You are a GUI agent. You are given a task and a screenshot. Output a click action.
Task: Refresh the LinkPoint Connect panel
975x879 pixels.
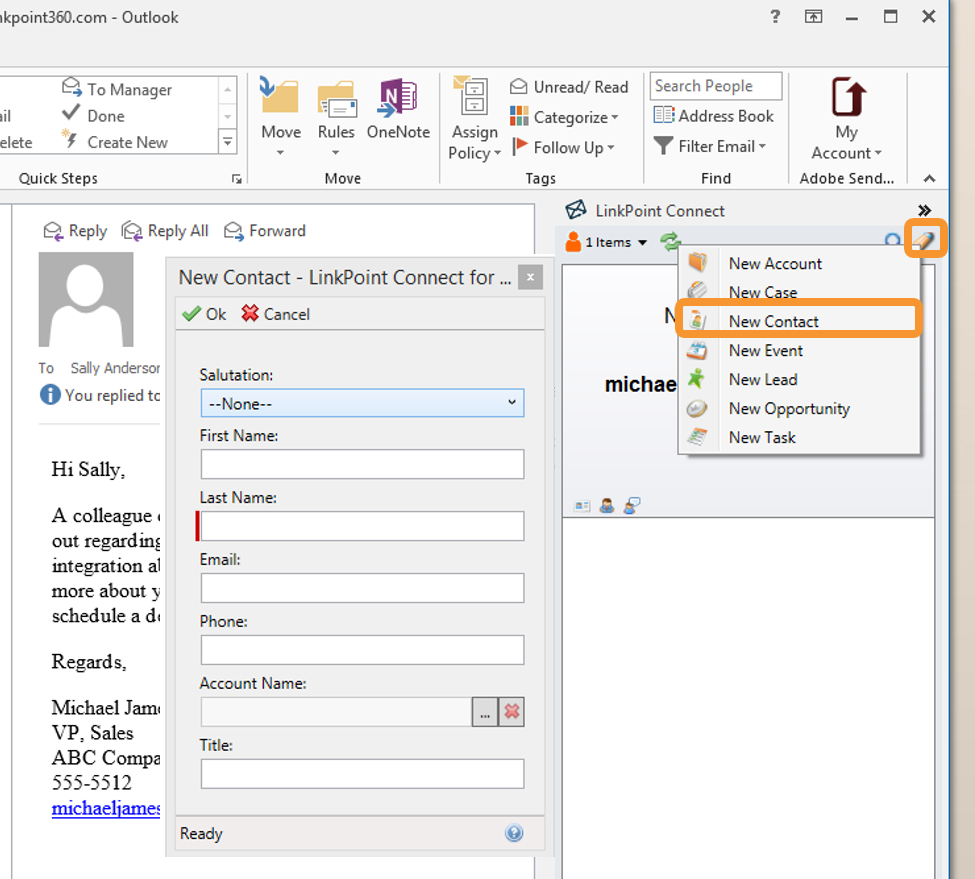(670, 242)
